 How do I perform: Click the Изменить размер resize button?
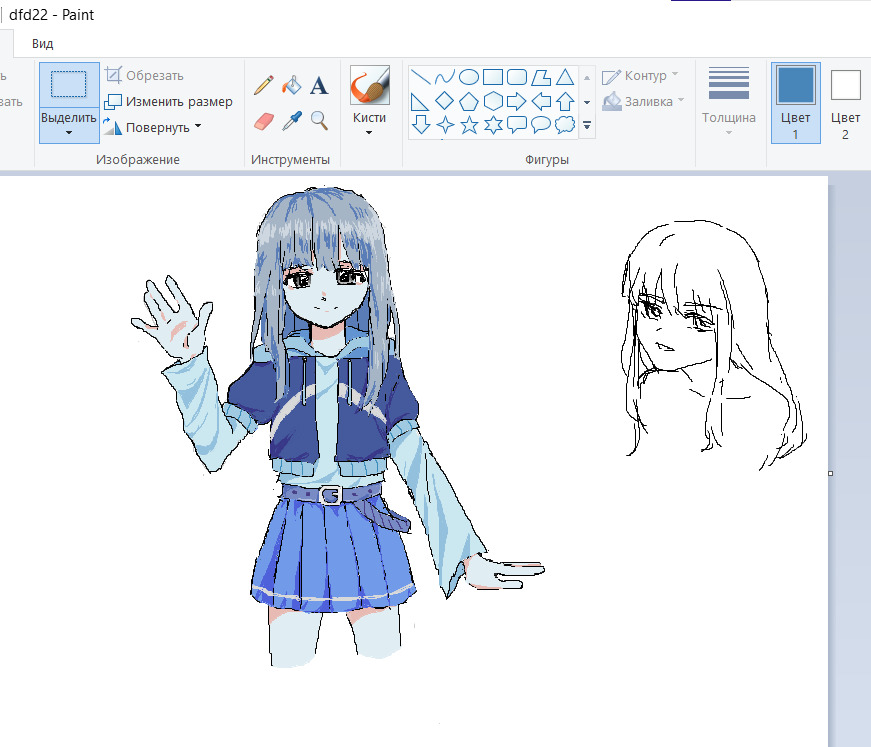pyautogui.click(x=169, y=102)
